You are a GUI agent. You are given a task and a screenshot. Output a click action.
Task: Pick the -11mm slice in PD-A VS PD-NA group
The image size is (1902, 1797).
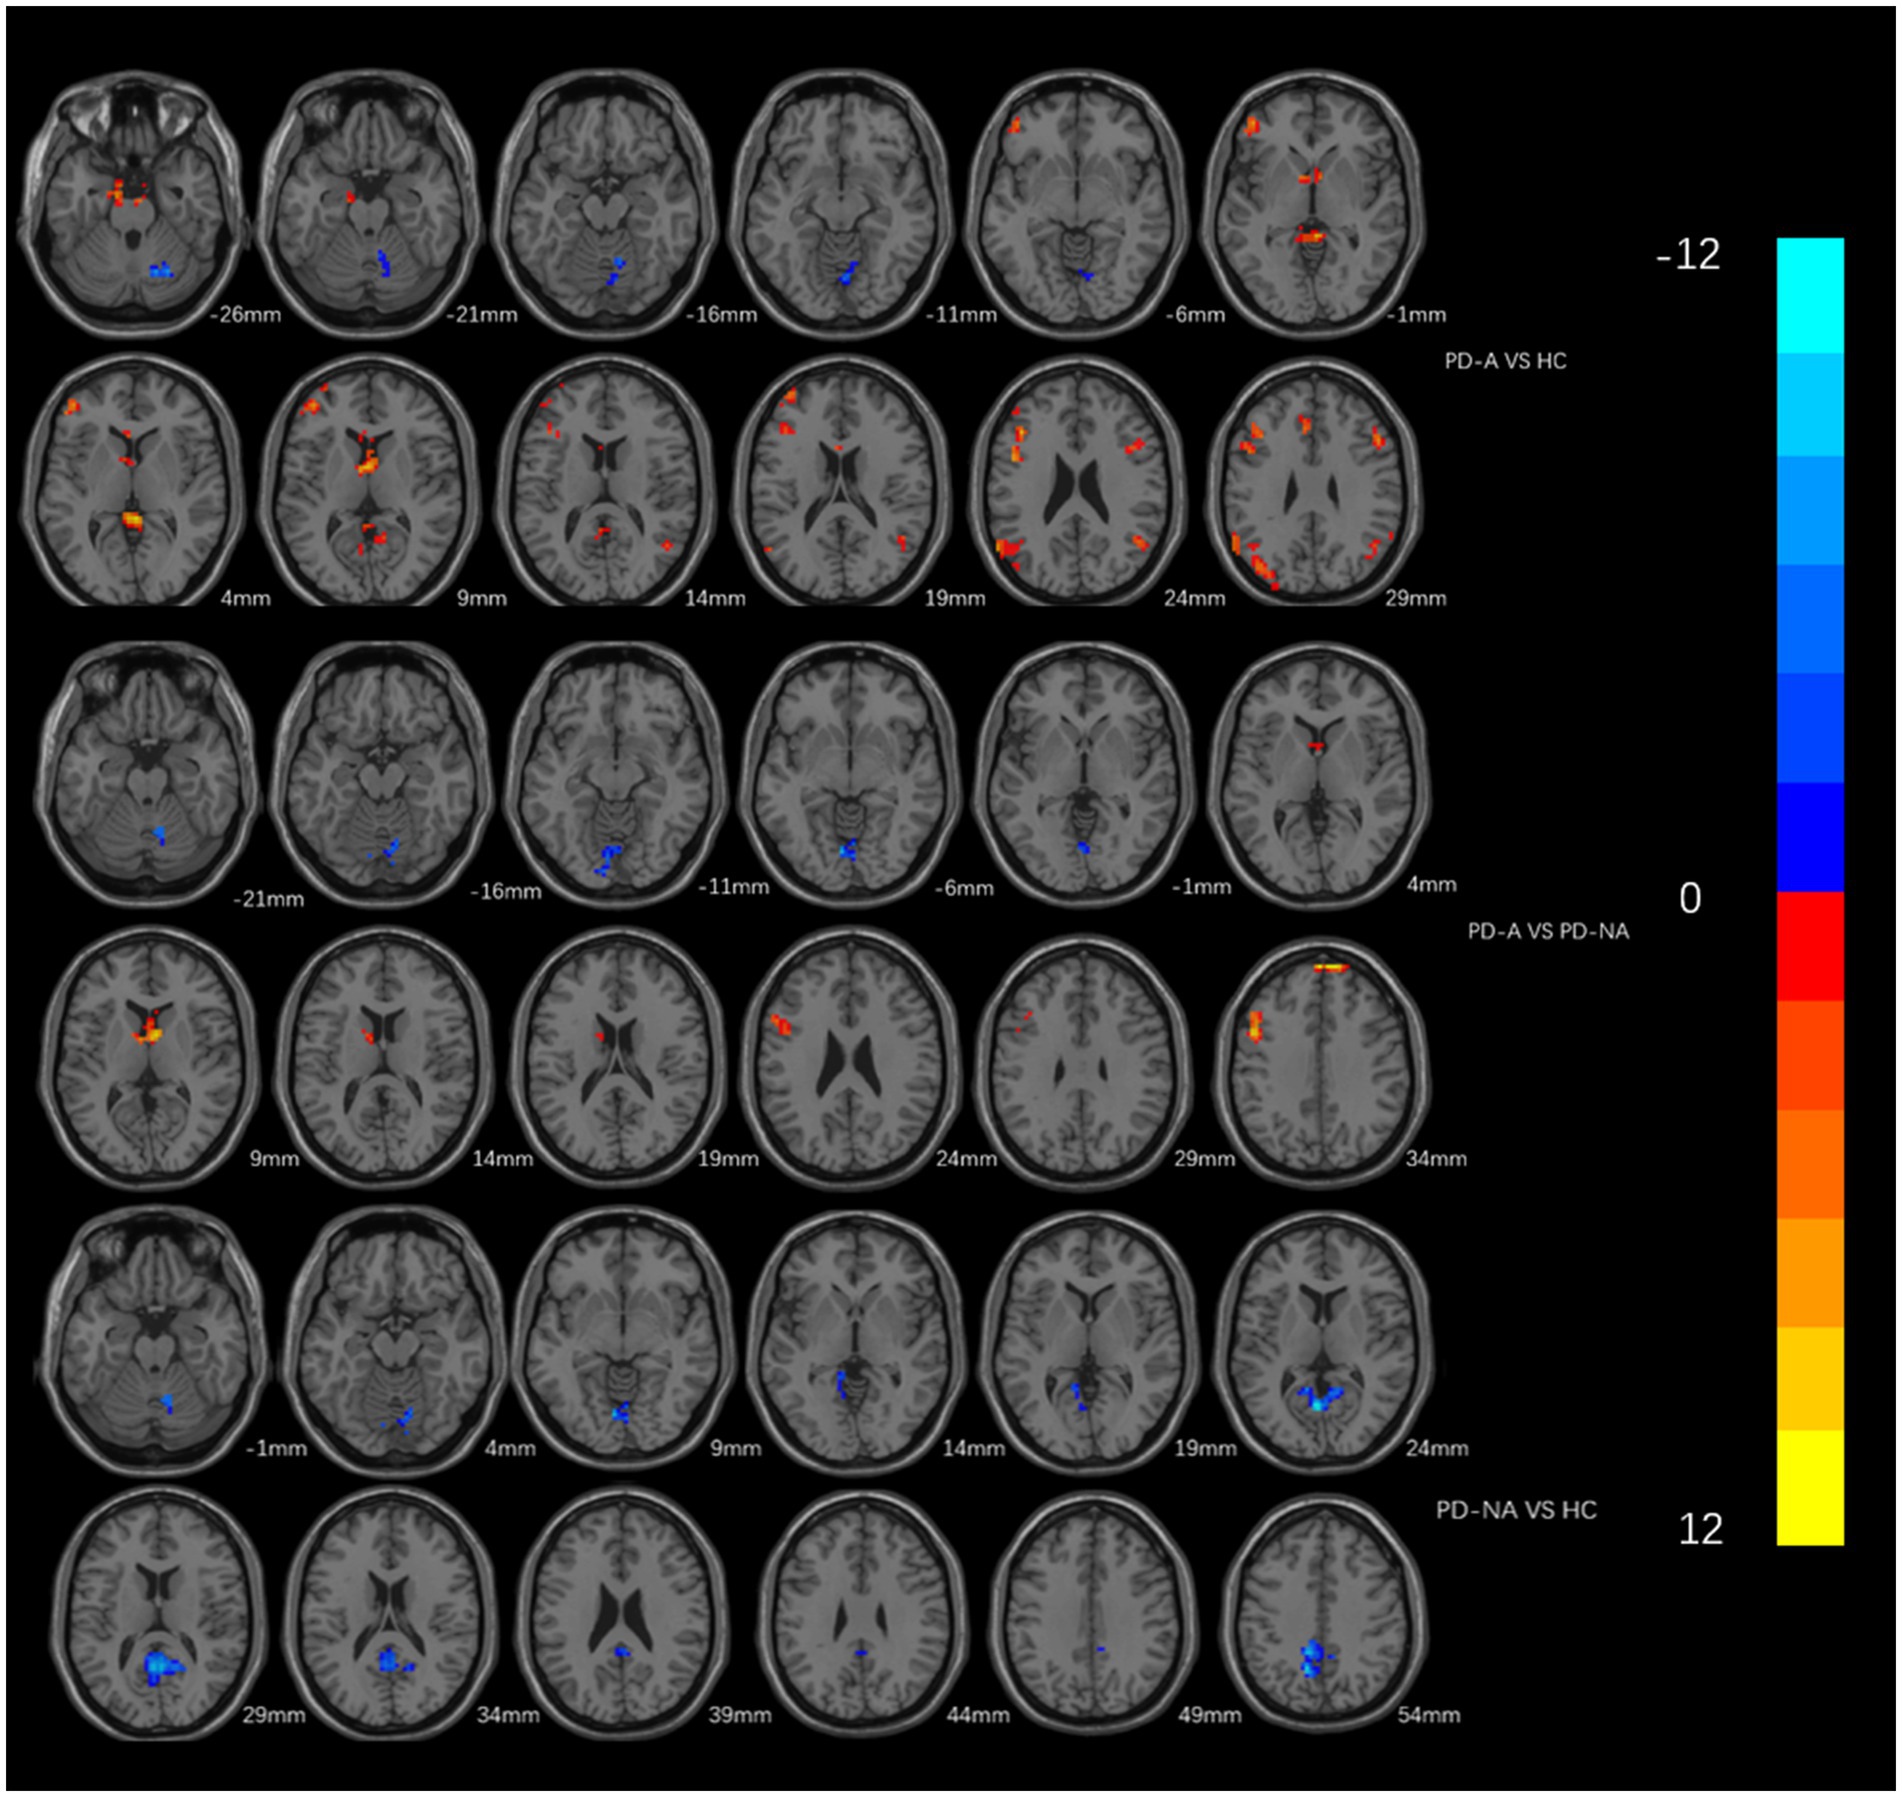tap(618, 776)
